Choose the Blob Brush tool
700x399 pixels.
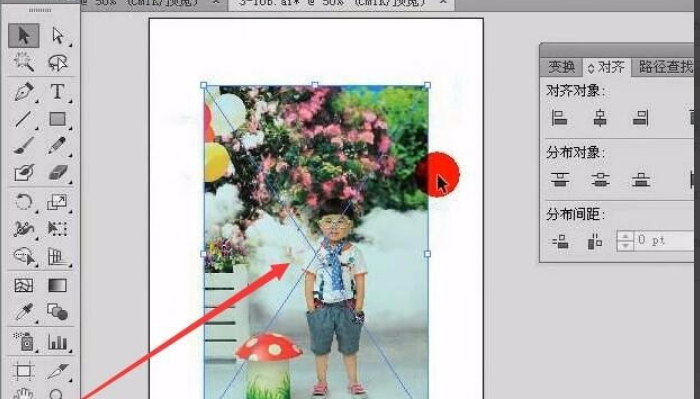click(24, 173)
